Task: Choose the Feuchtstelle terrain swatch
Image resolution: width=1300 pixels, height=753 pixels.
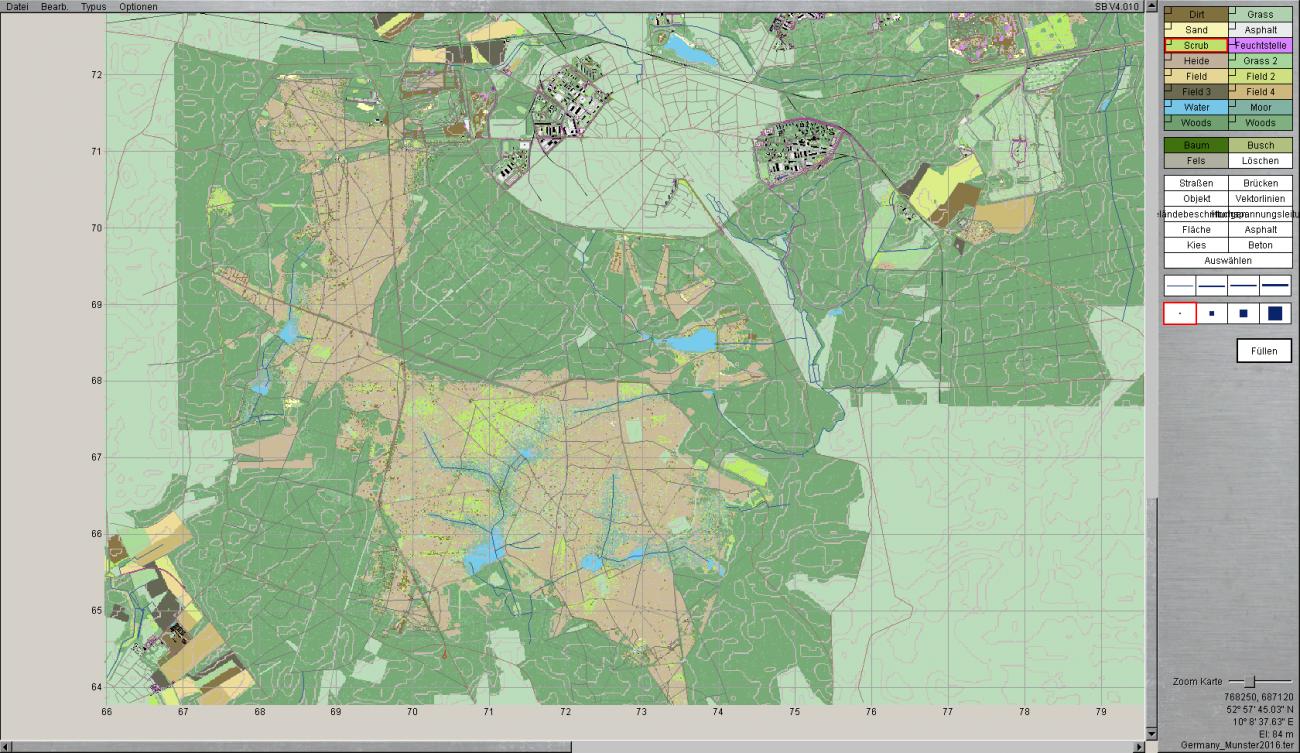Action: 1260,46
